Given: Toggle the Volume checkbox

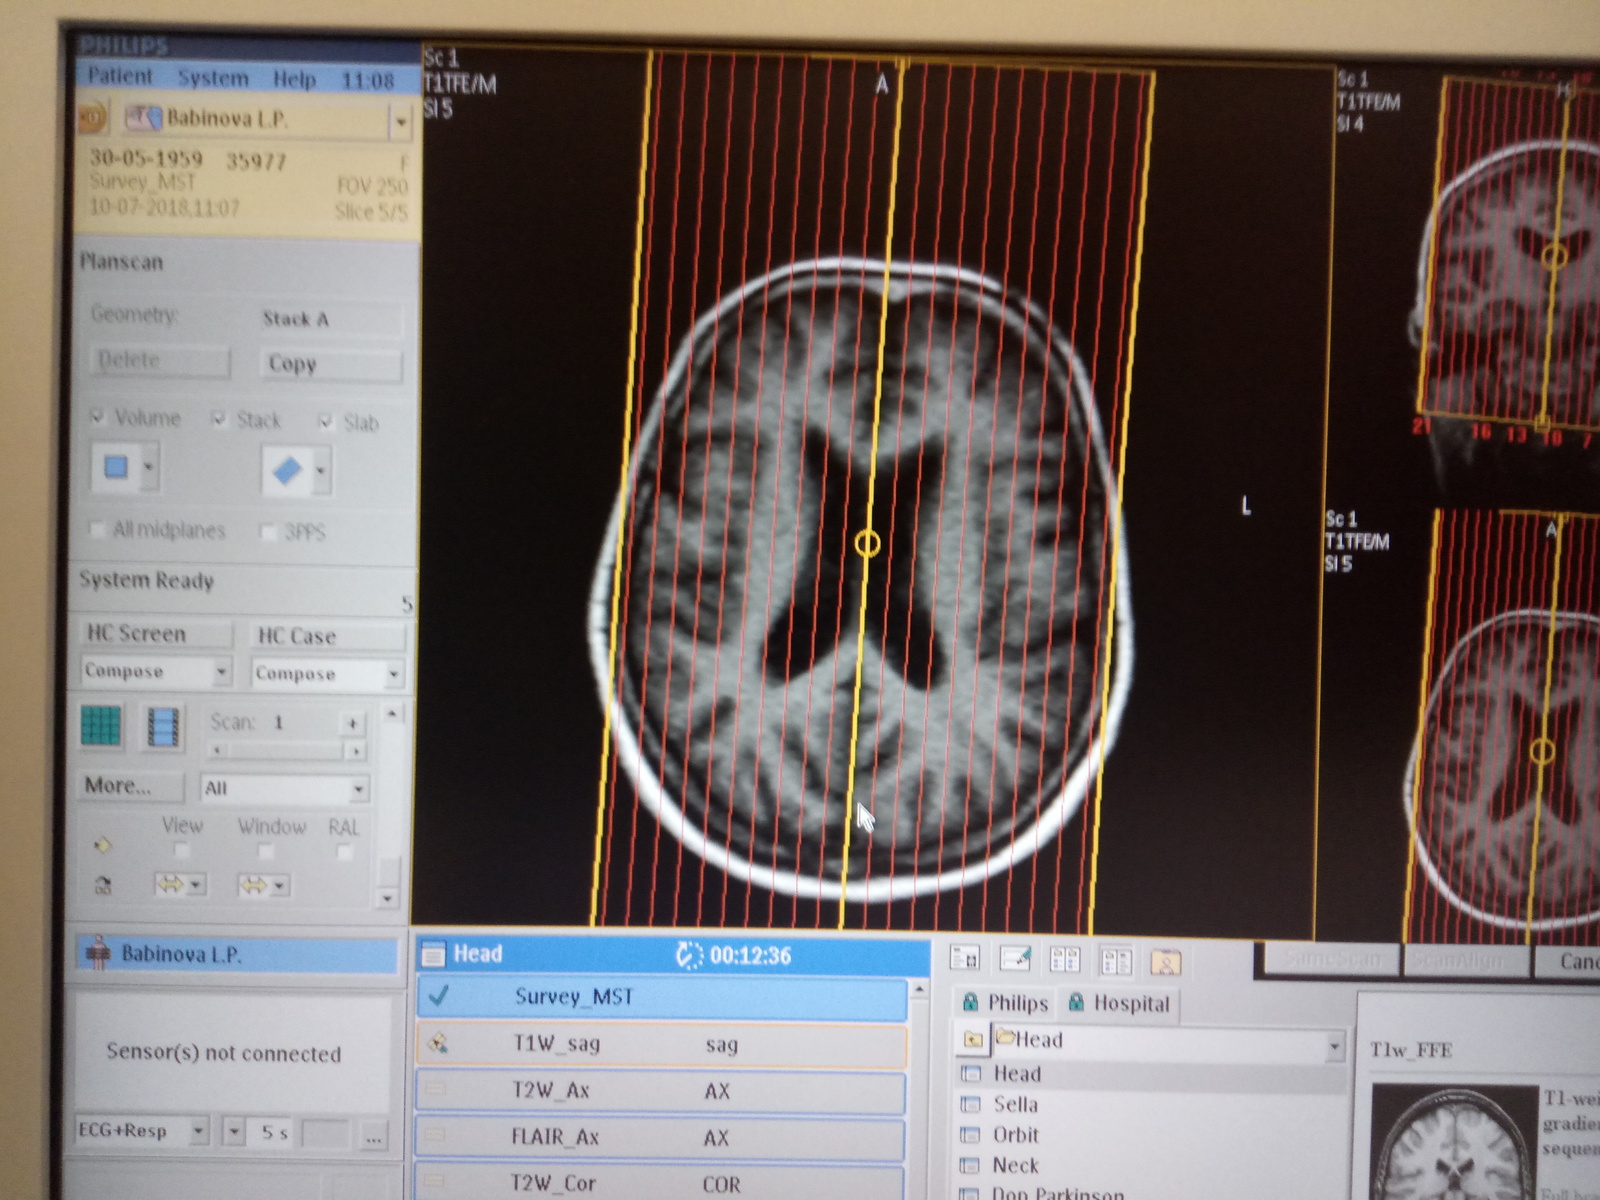Looking at the screenshot, I should click(98, 416).
